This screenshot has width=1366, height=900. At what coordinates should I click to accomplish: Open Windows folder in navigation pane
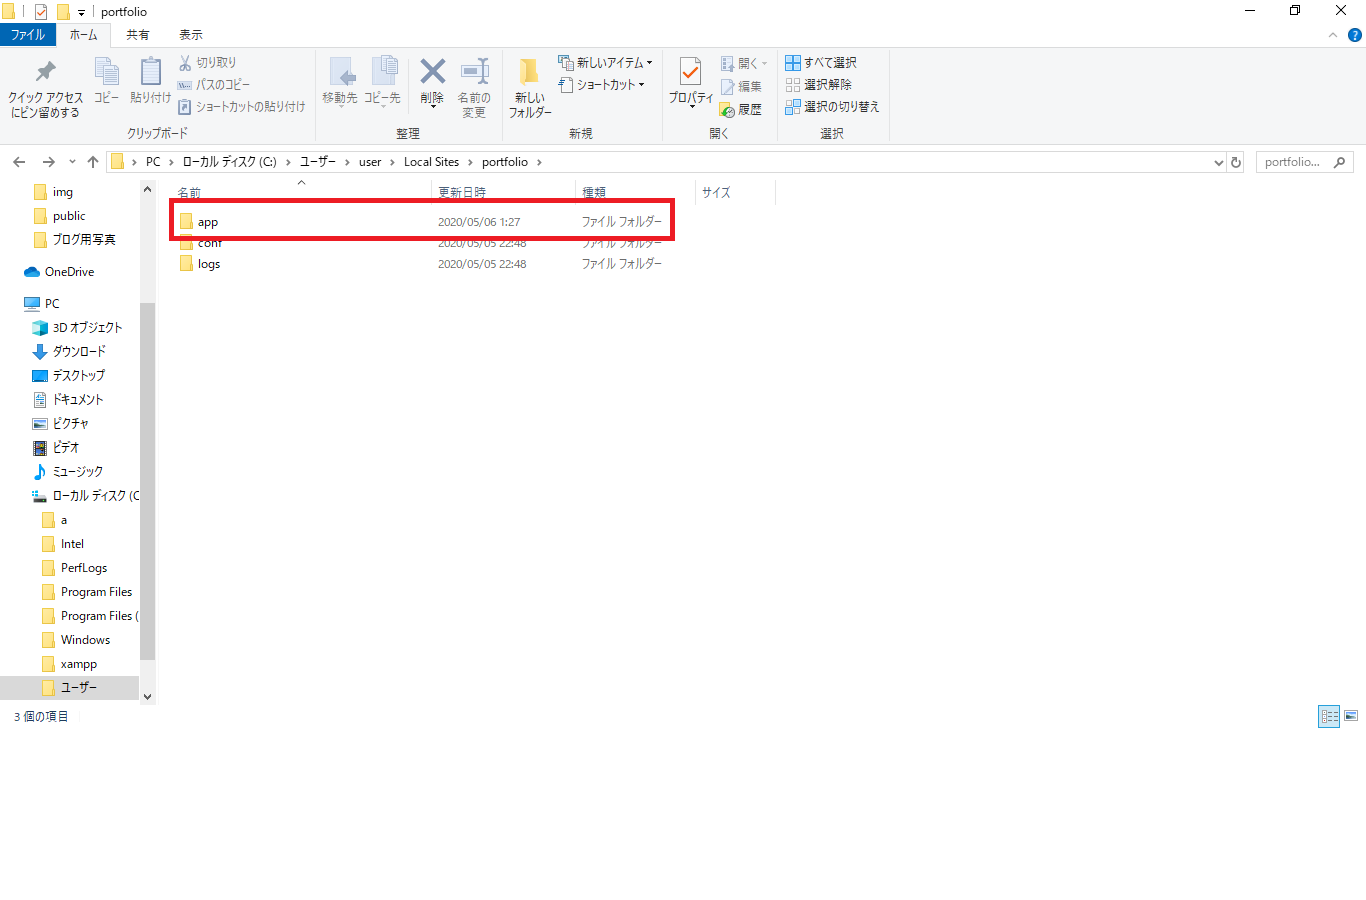tap(85, 640)
